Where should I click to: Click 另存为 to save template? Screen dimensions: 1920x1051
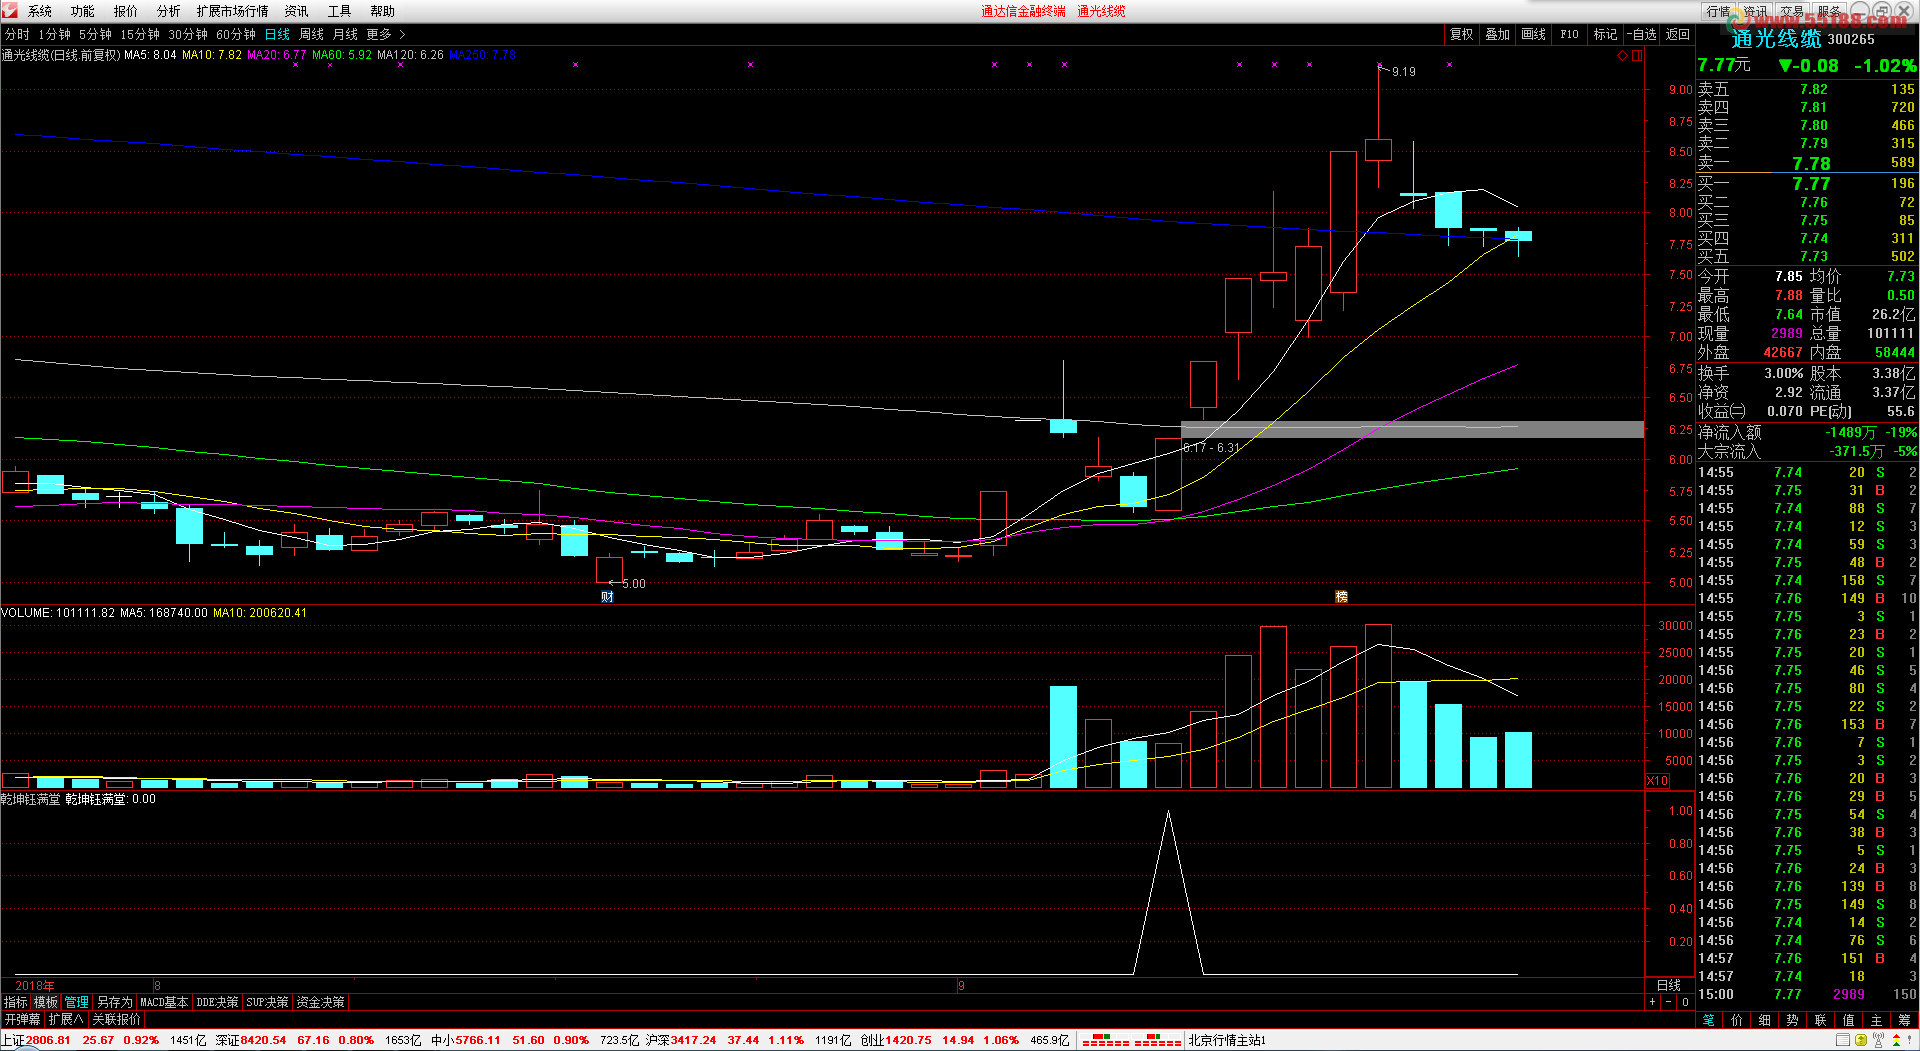(115, 1002)
